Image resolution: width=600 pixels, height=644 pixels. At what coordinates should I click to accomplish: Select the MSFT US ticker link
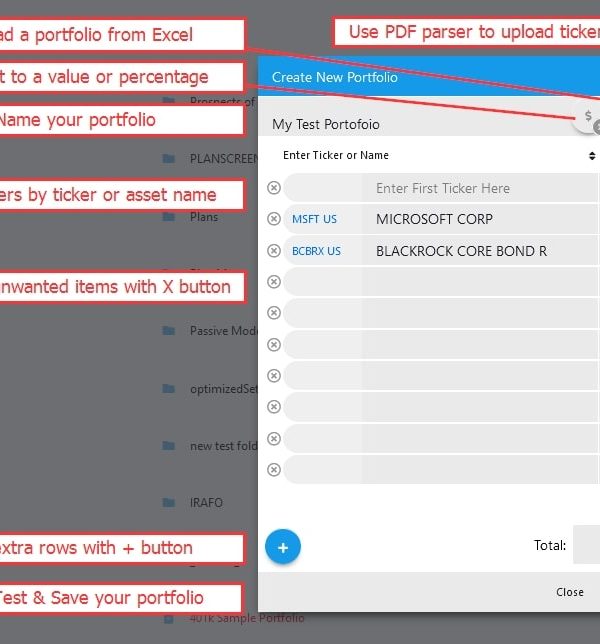[x=314, y=219]
